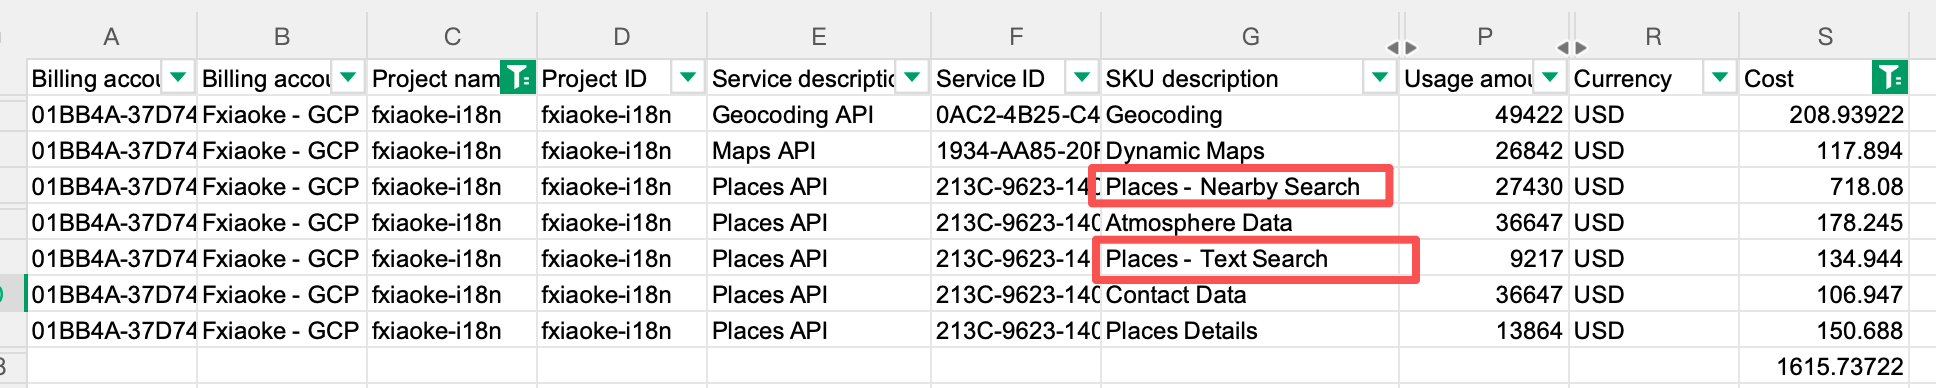
Task: Open the active Cost filter button
Action: (1889, 77)
